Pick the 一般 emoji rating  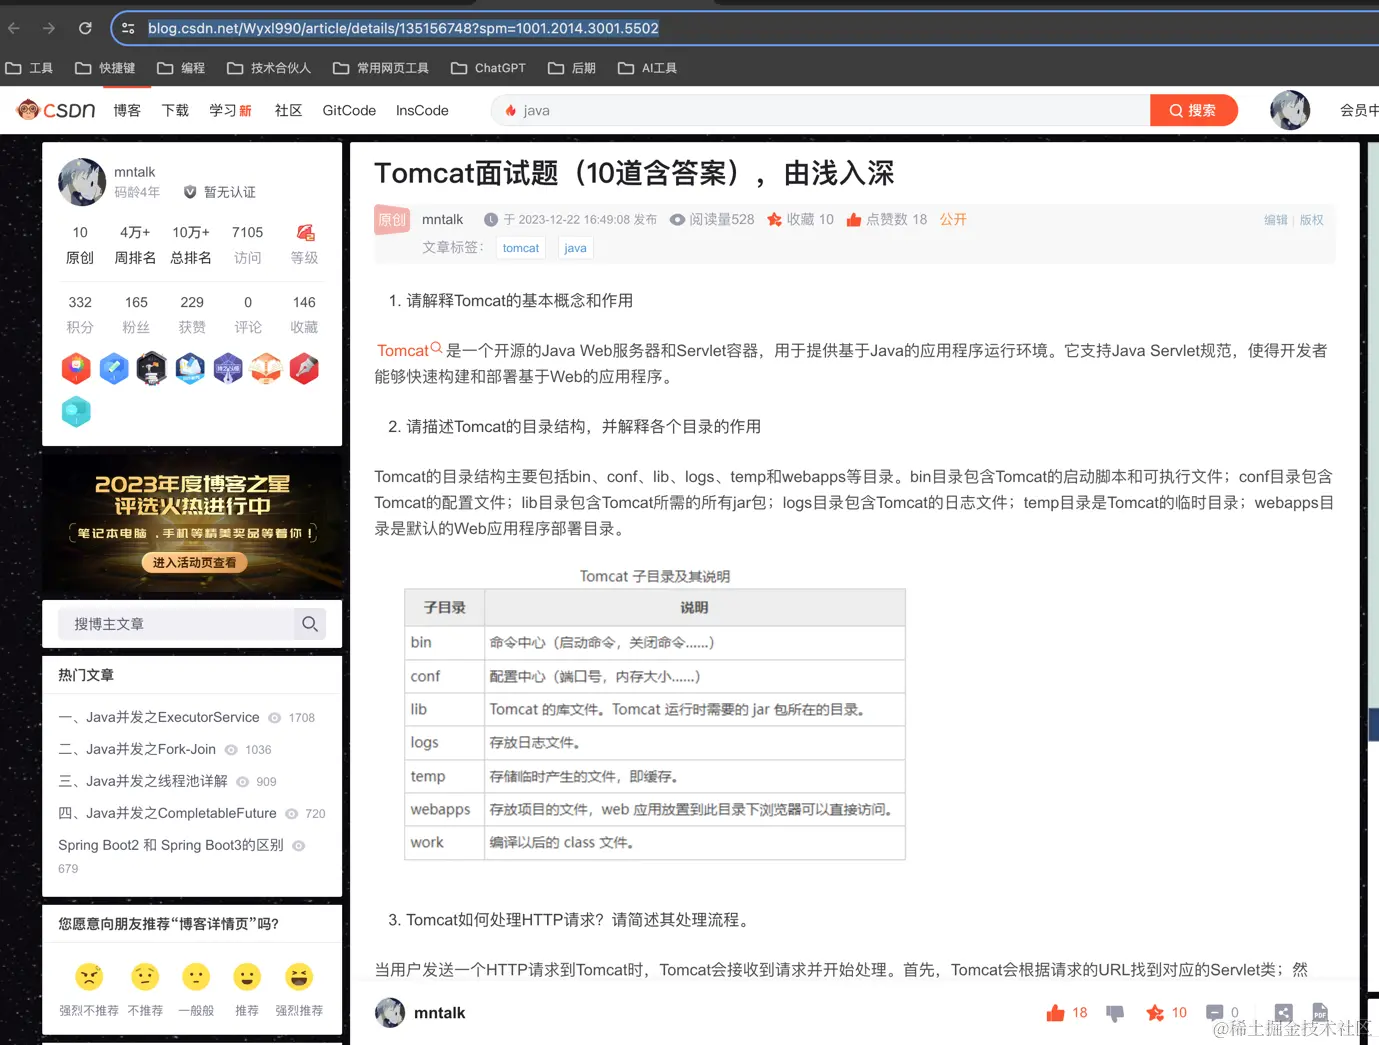tap(196, 977)
